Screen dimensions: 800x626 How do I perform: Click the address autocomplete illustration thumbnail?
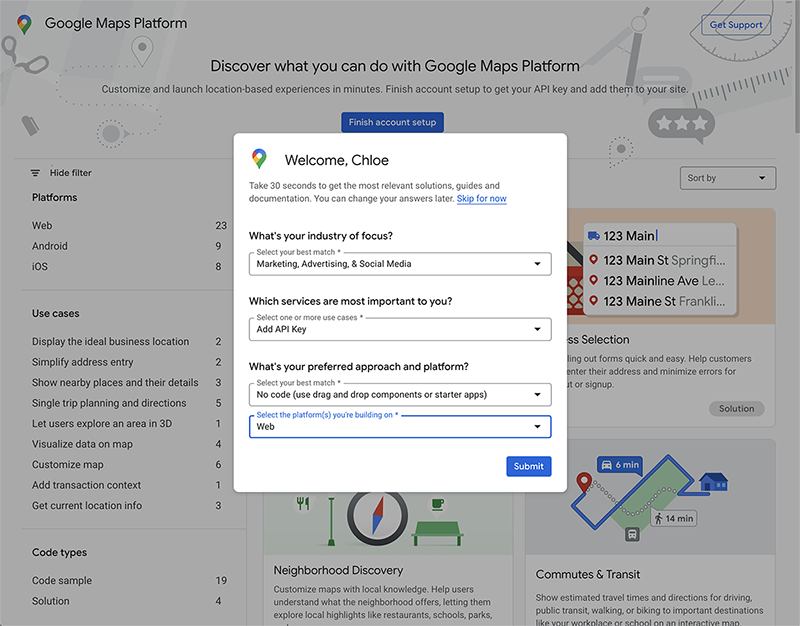tap(671, 266)
